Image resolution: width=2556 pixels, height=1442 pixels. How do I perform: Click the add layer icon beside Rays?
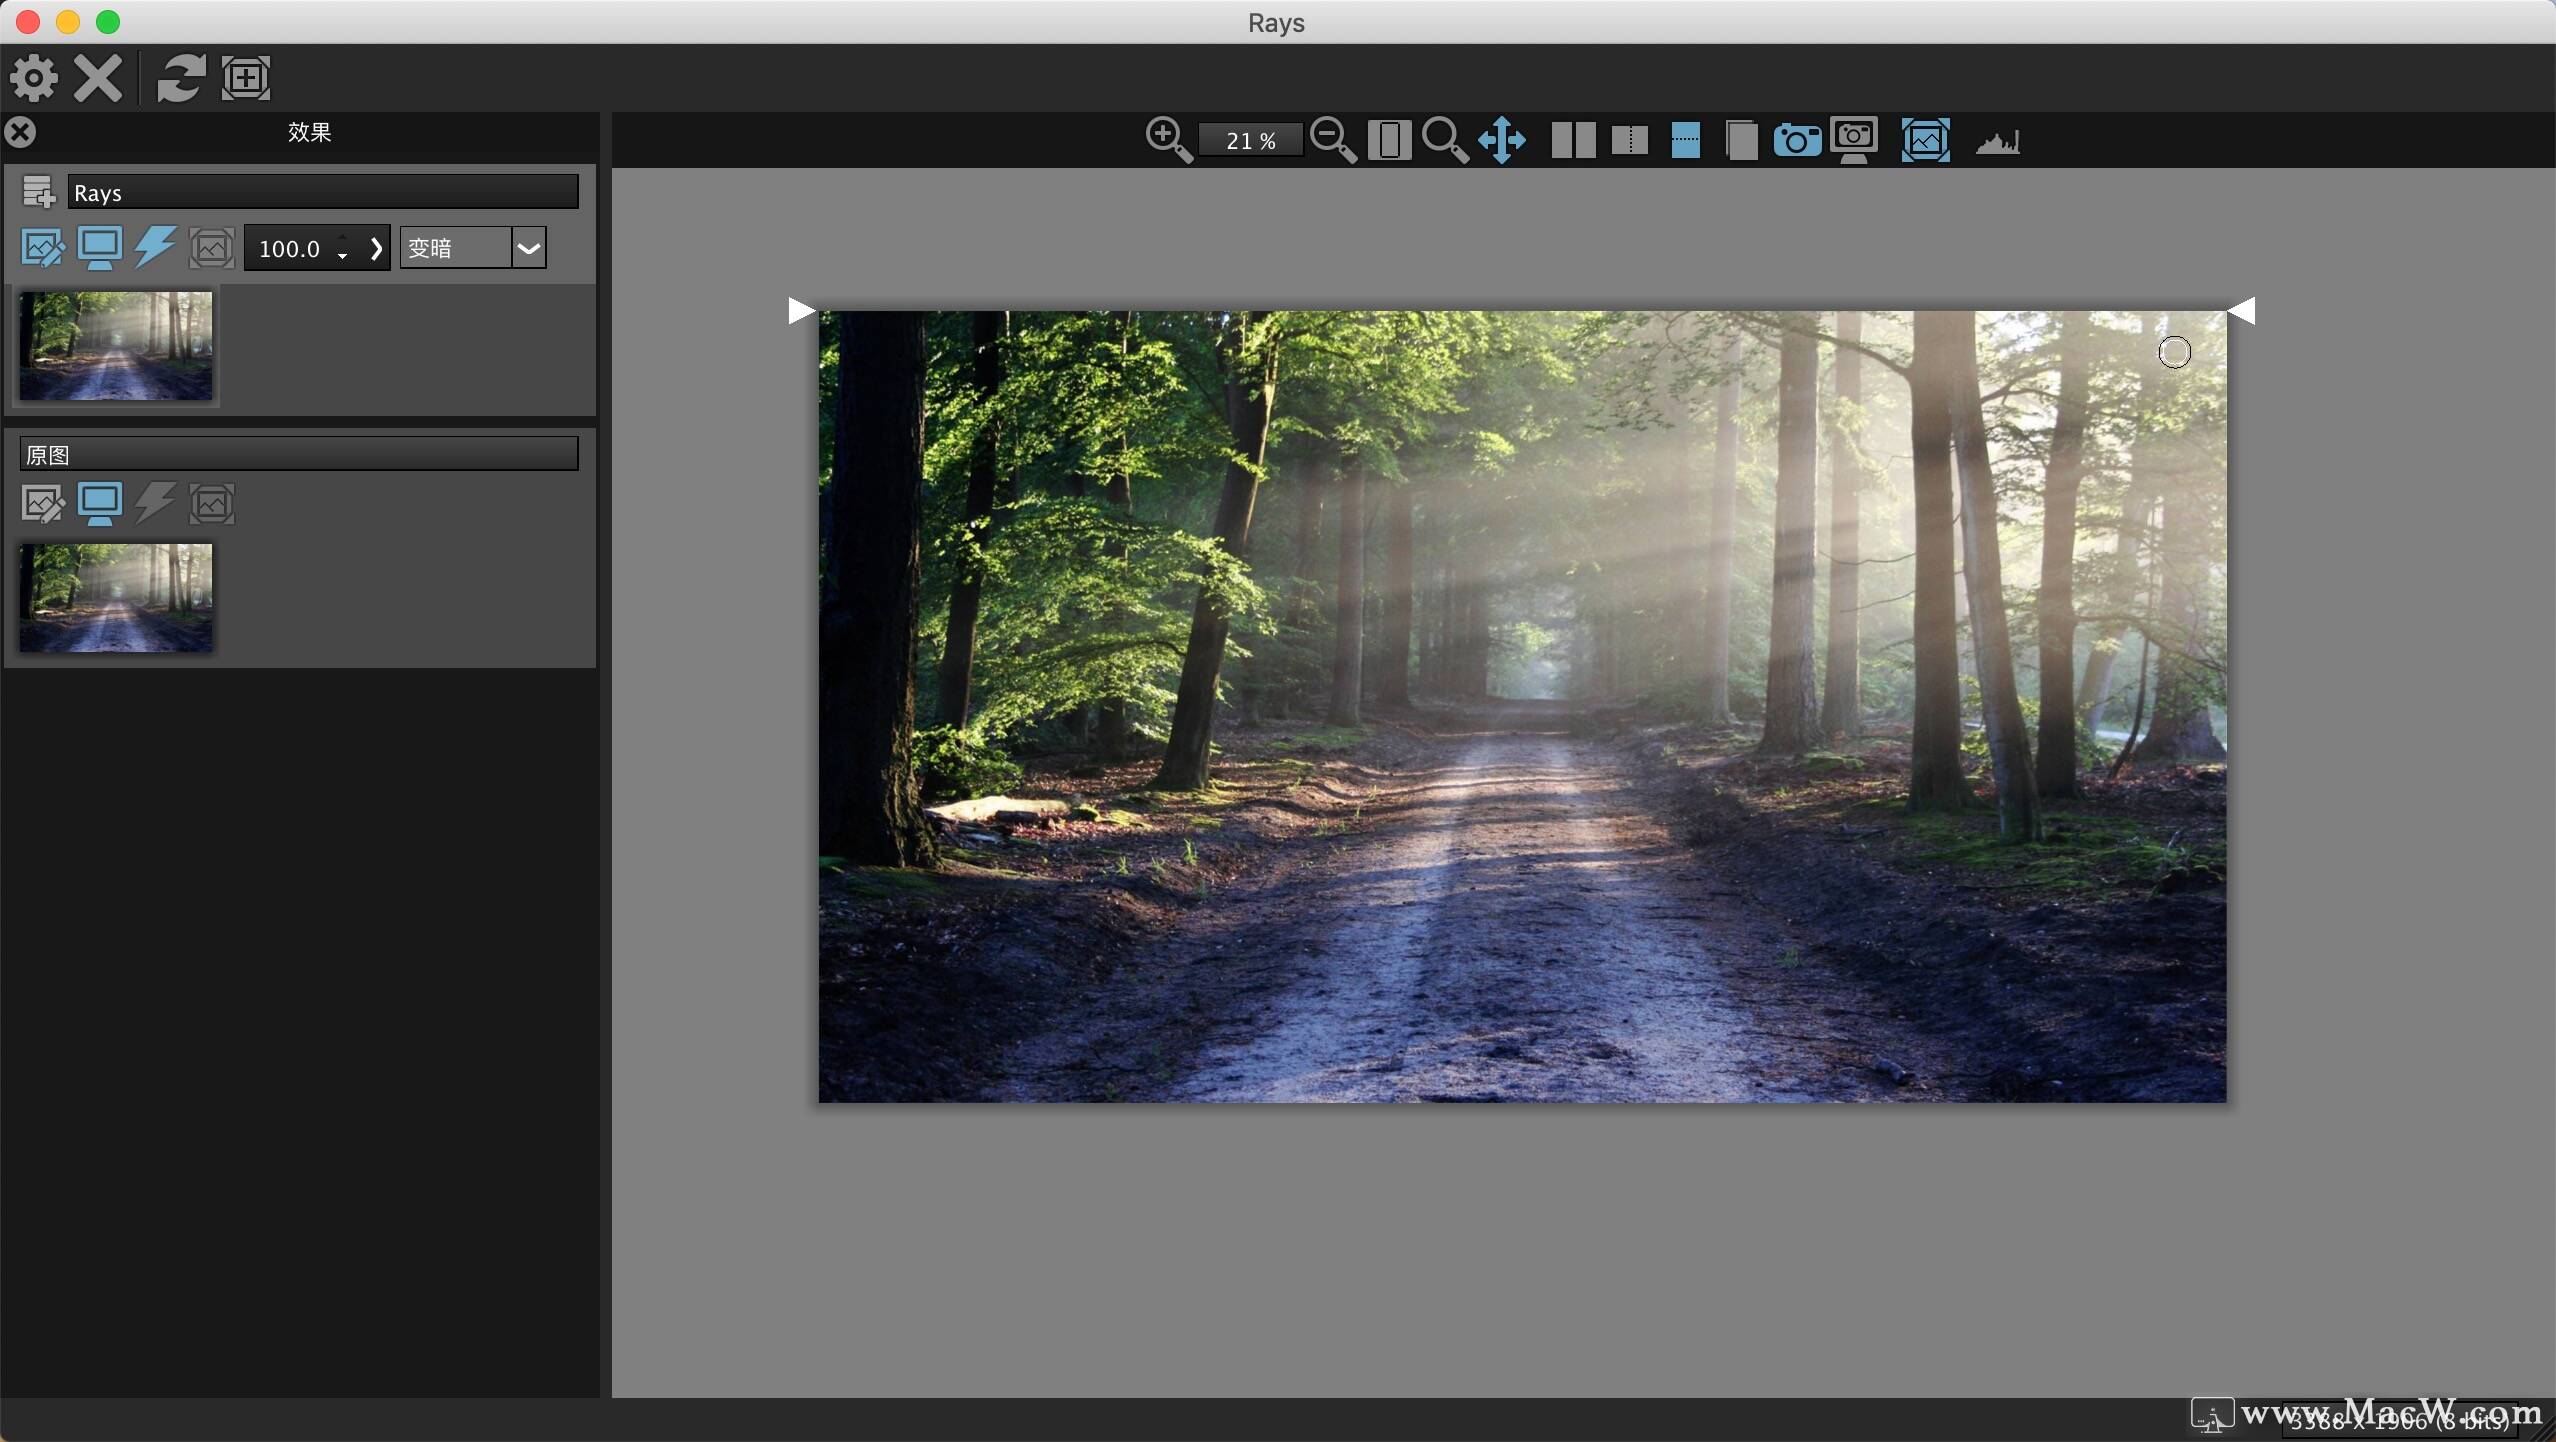39,192
